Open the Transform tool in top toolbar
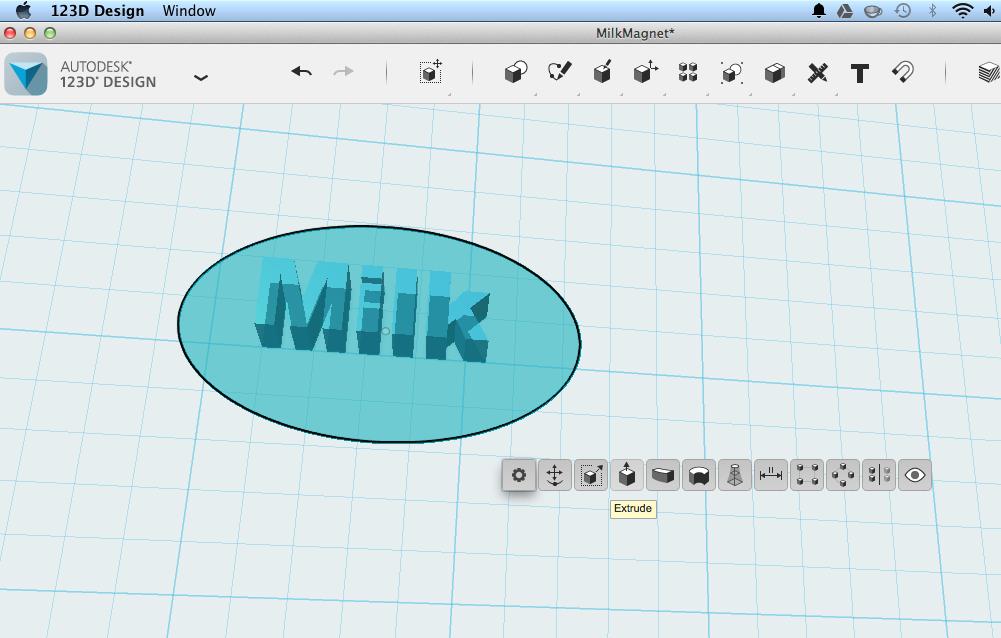Image resolution: width=1001 pixels, height=638 pixels. [x=431, y=72]
